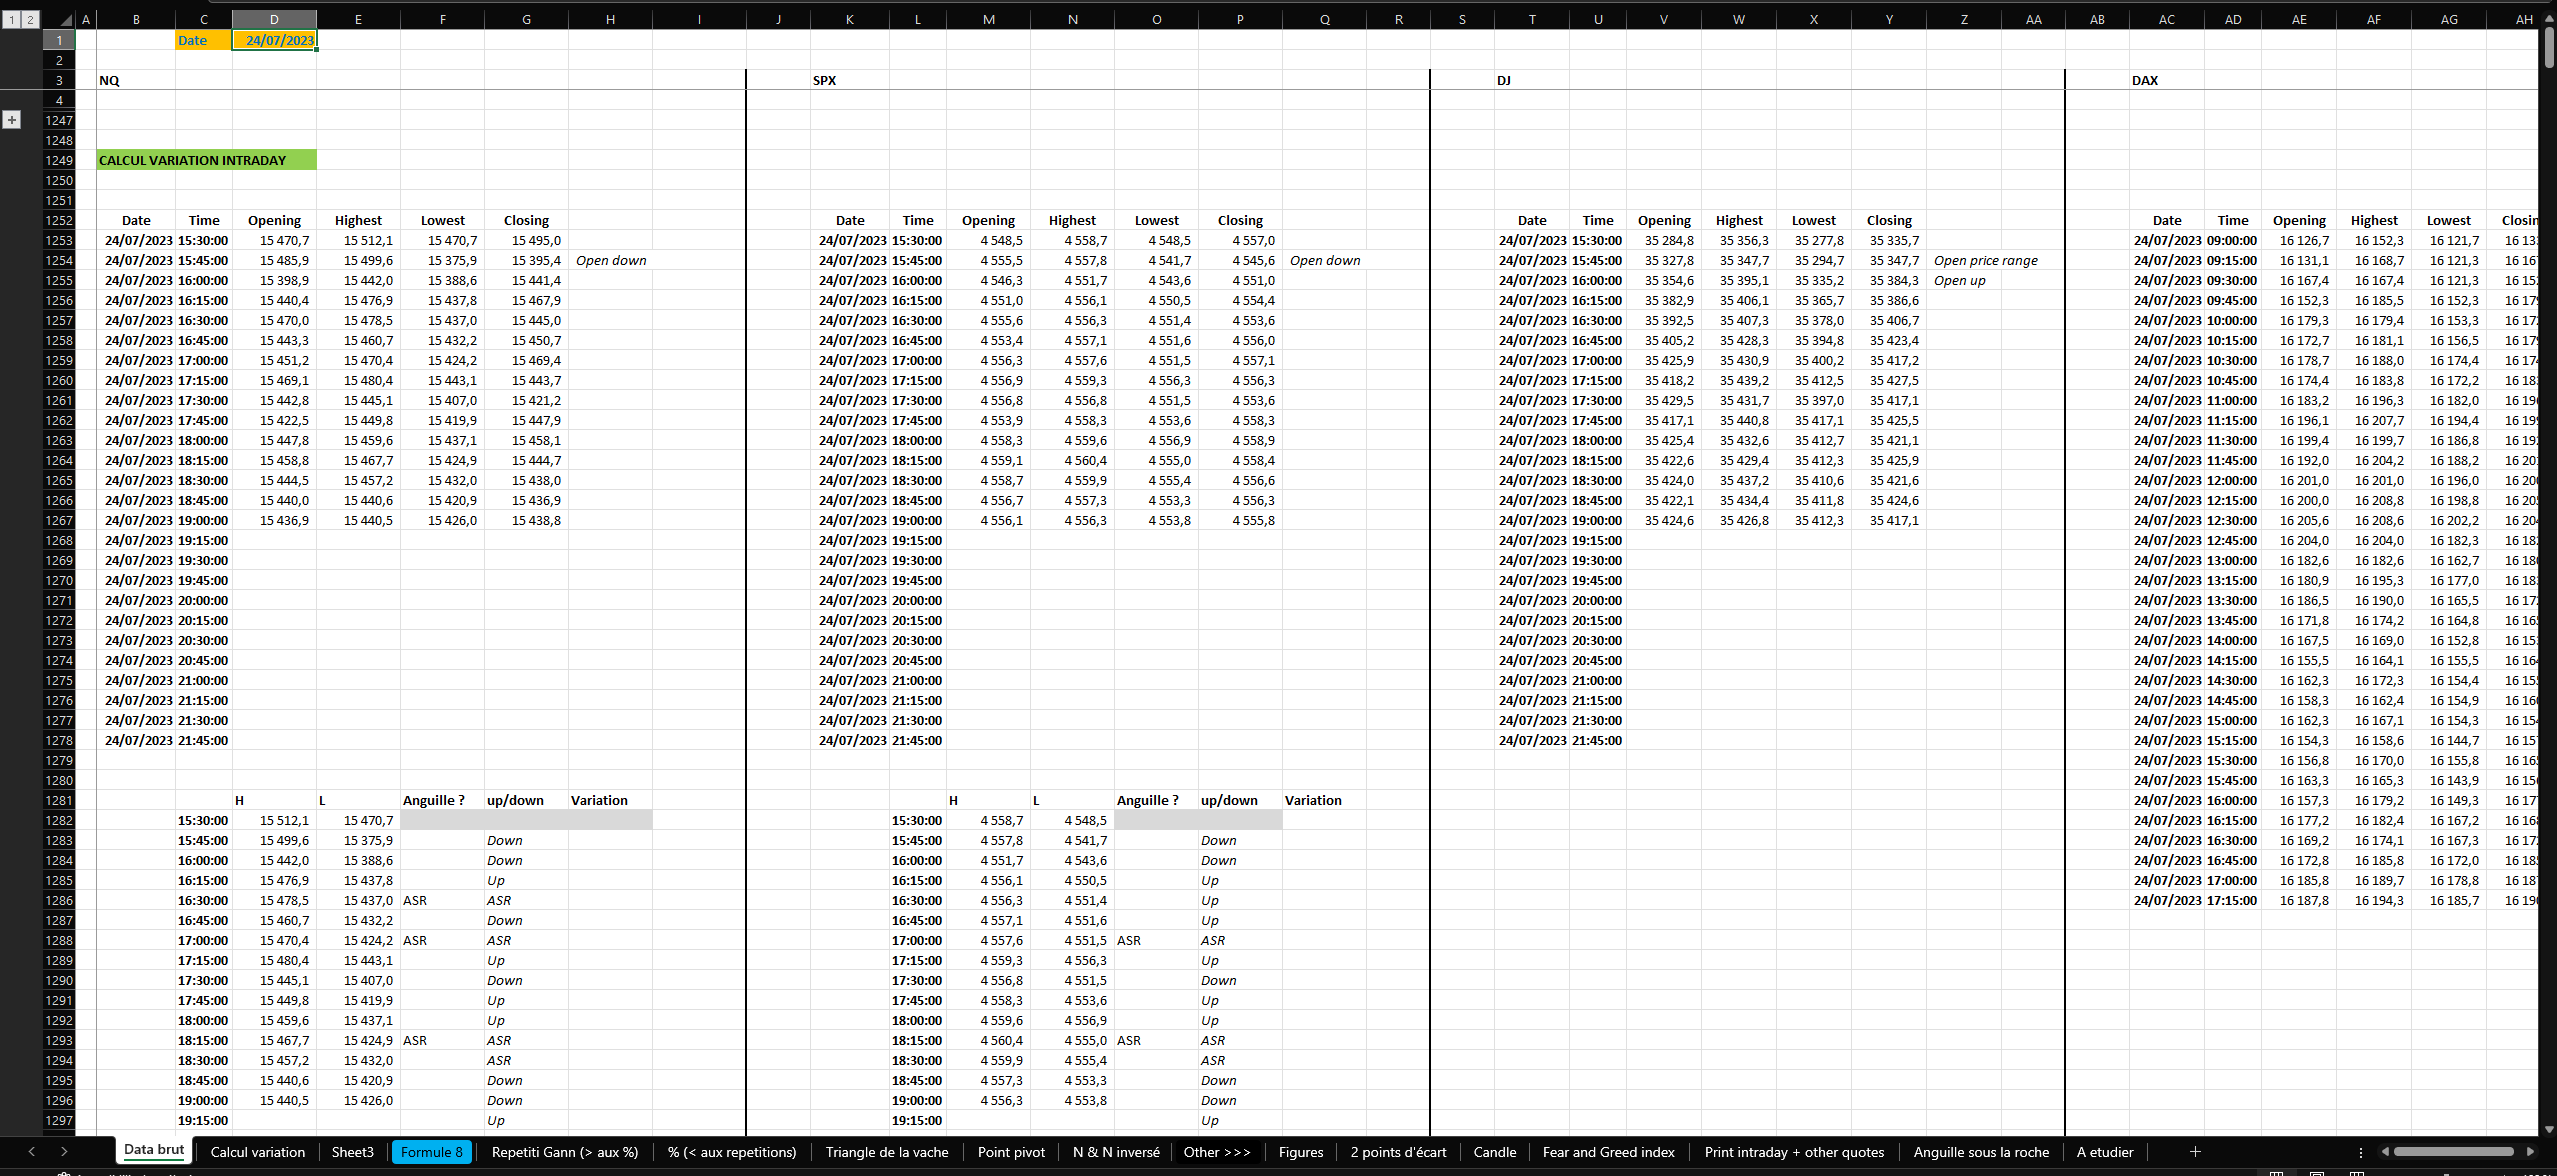The width and height of the screenshot is (2557, 1176).
Task: Open Anguille sous la roche tab
Action: coord(1981,1152)
